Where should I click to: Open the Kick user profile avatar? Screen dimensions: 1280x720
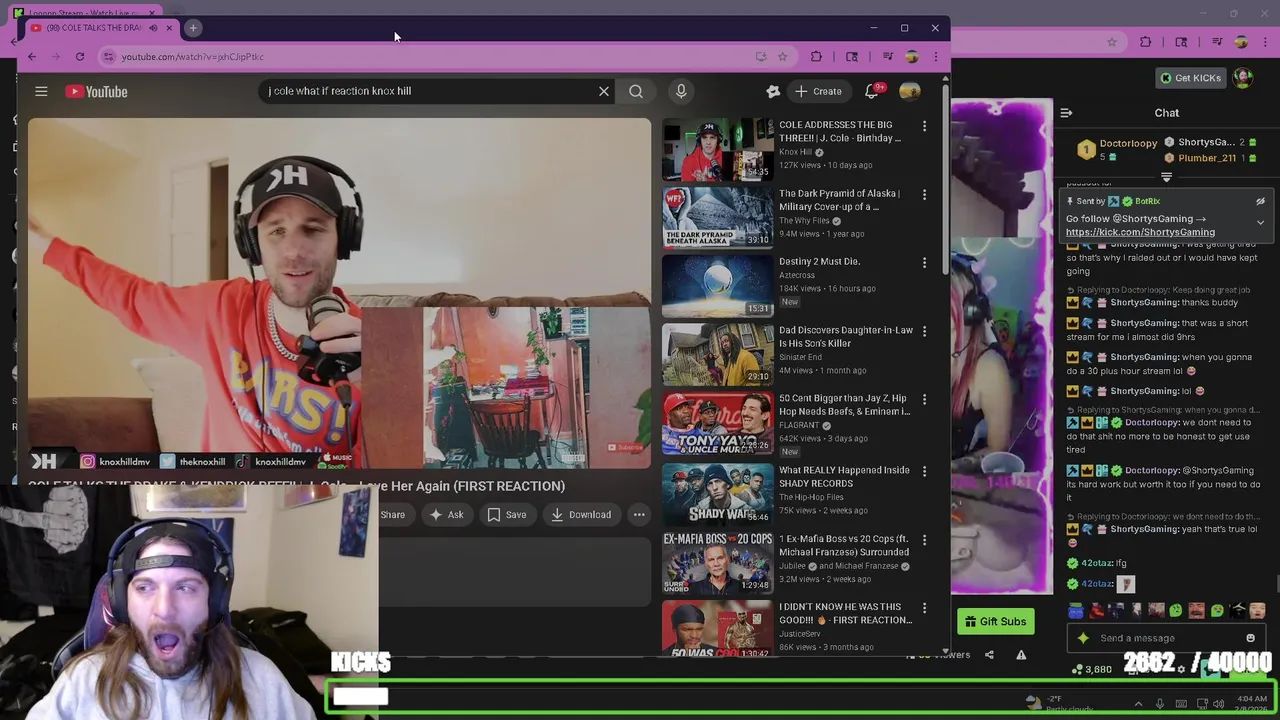(1242, 77)
